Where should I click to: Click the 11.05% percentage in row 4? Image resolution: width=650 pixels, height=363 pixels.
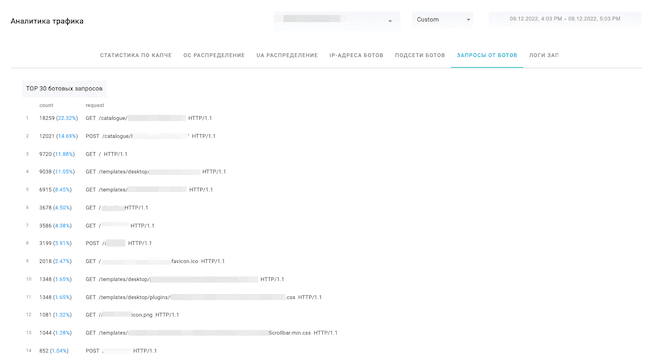pos(64,172)
